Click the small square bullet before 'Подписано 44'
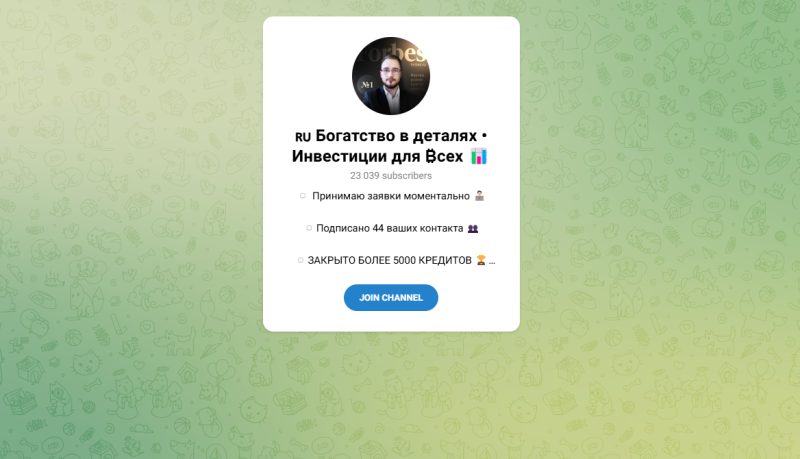The width and height of the screenshot is (800, 459). (309, 228)
